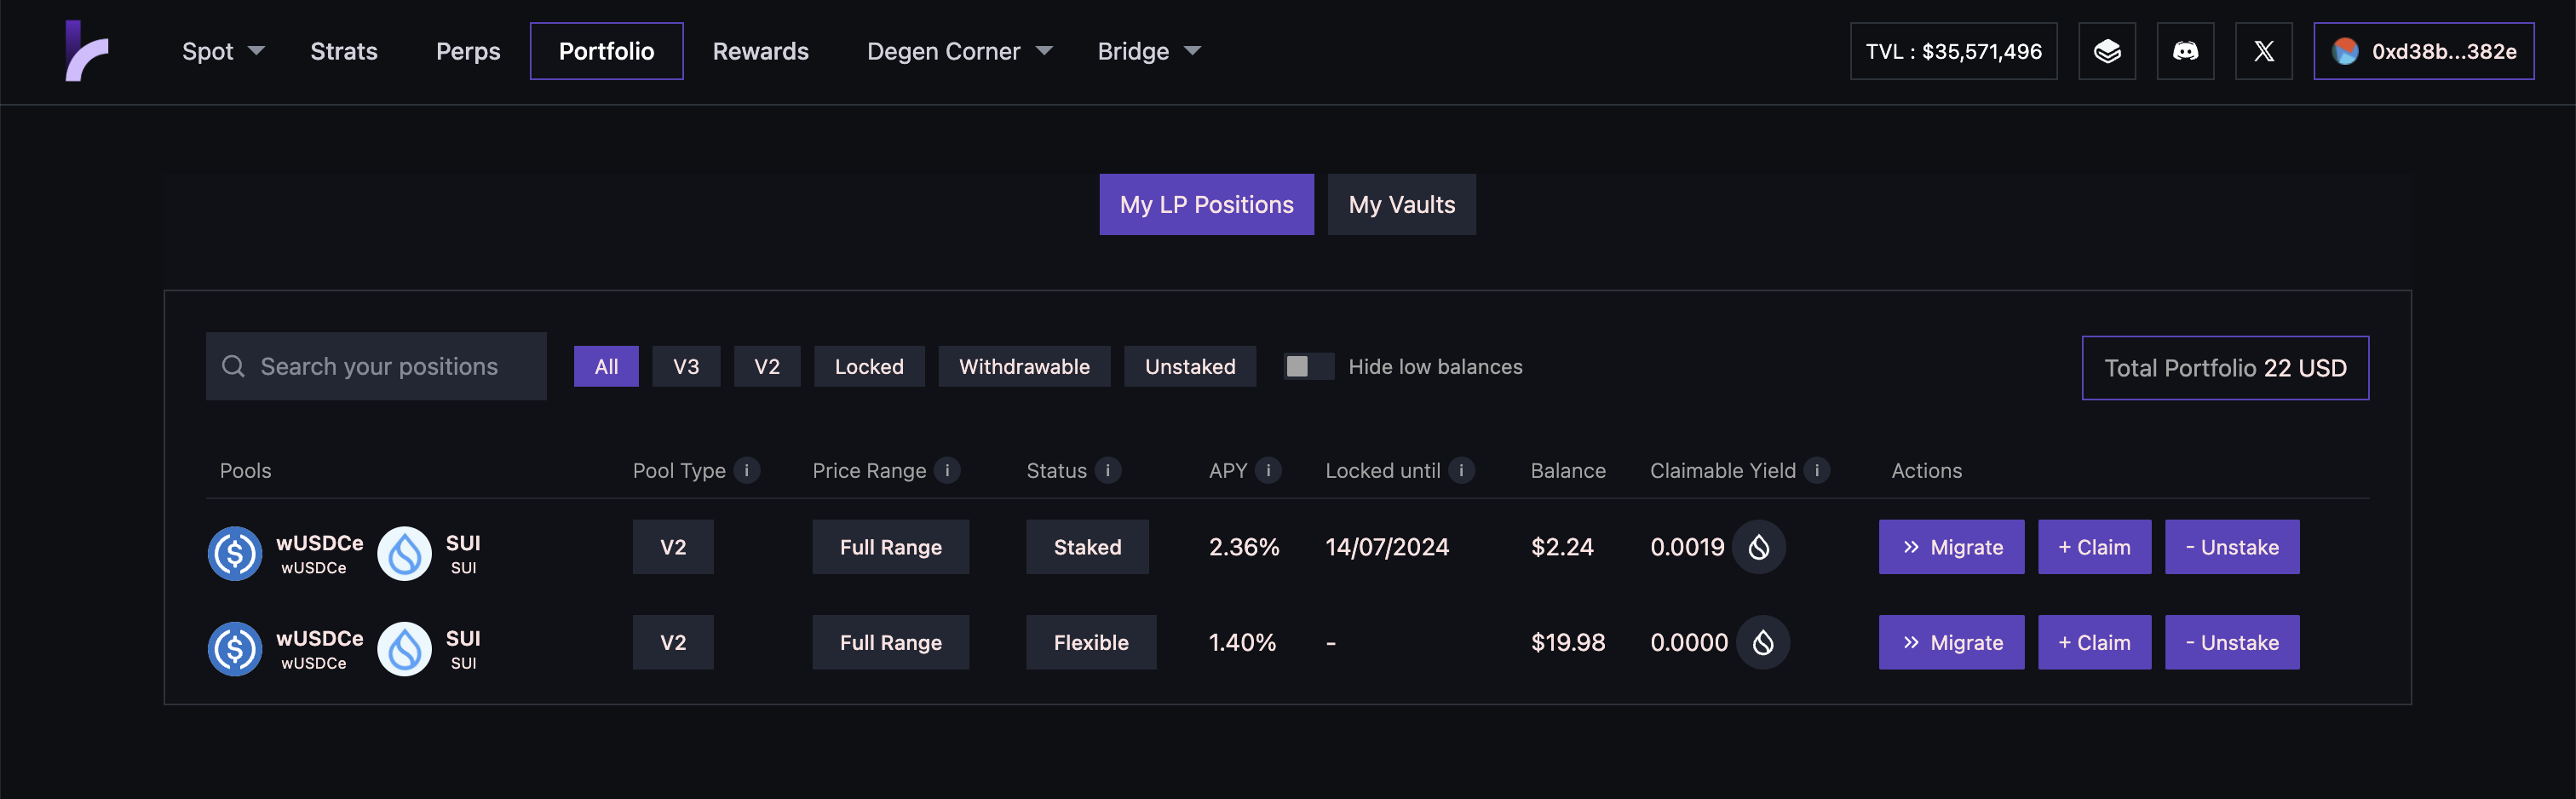2576x799 pixels.
Task: Click the Locked until info icon
Action: (1461, 470)
